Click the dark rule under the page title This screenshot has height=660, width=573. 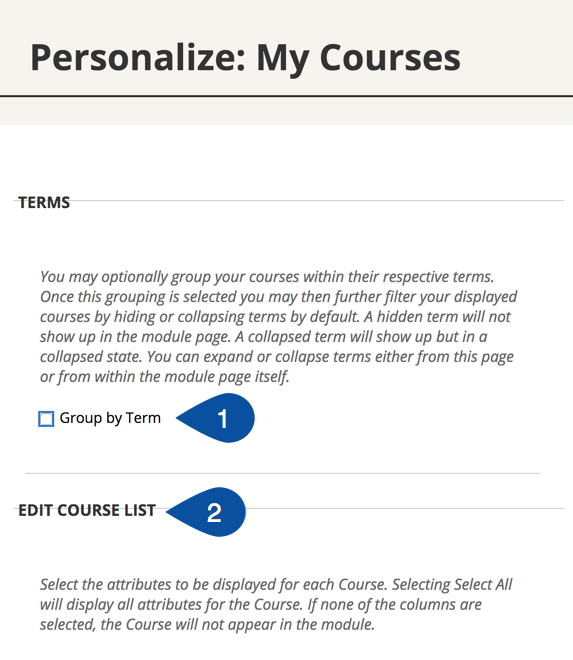coord(286,96)
